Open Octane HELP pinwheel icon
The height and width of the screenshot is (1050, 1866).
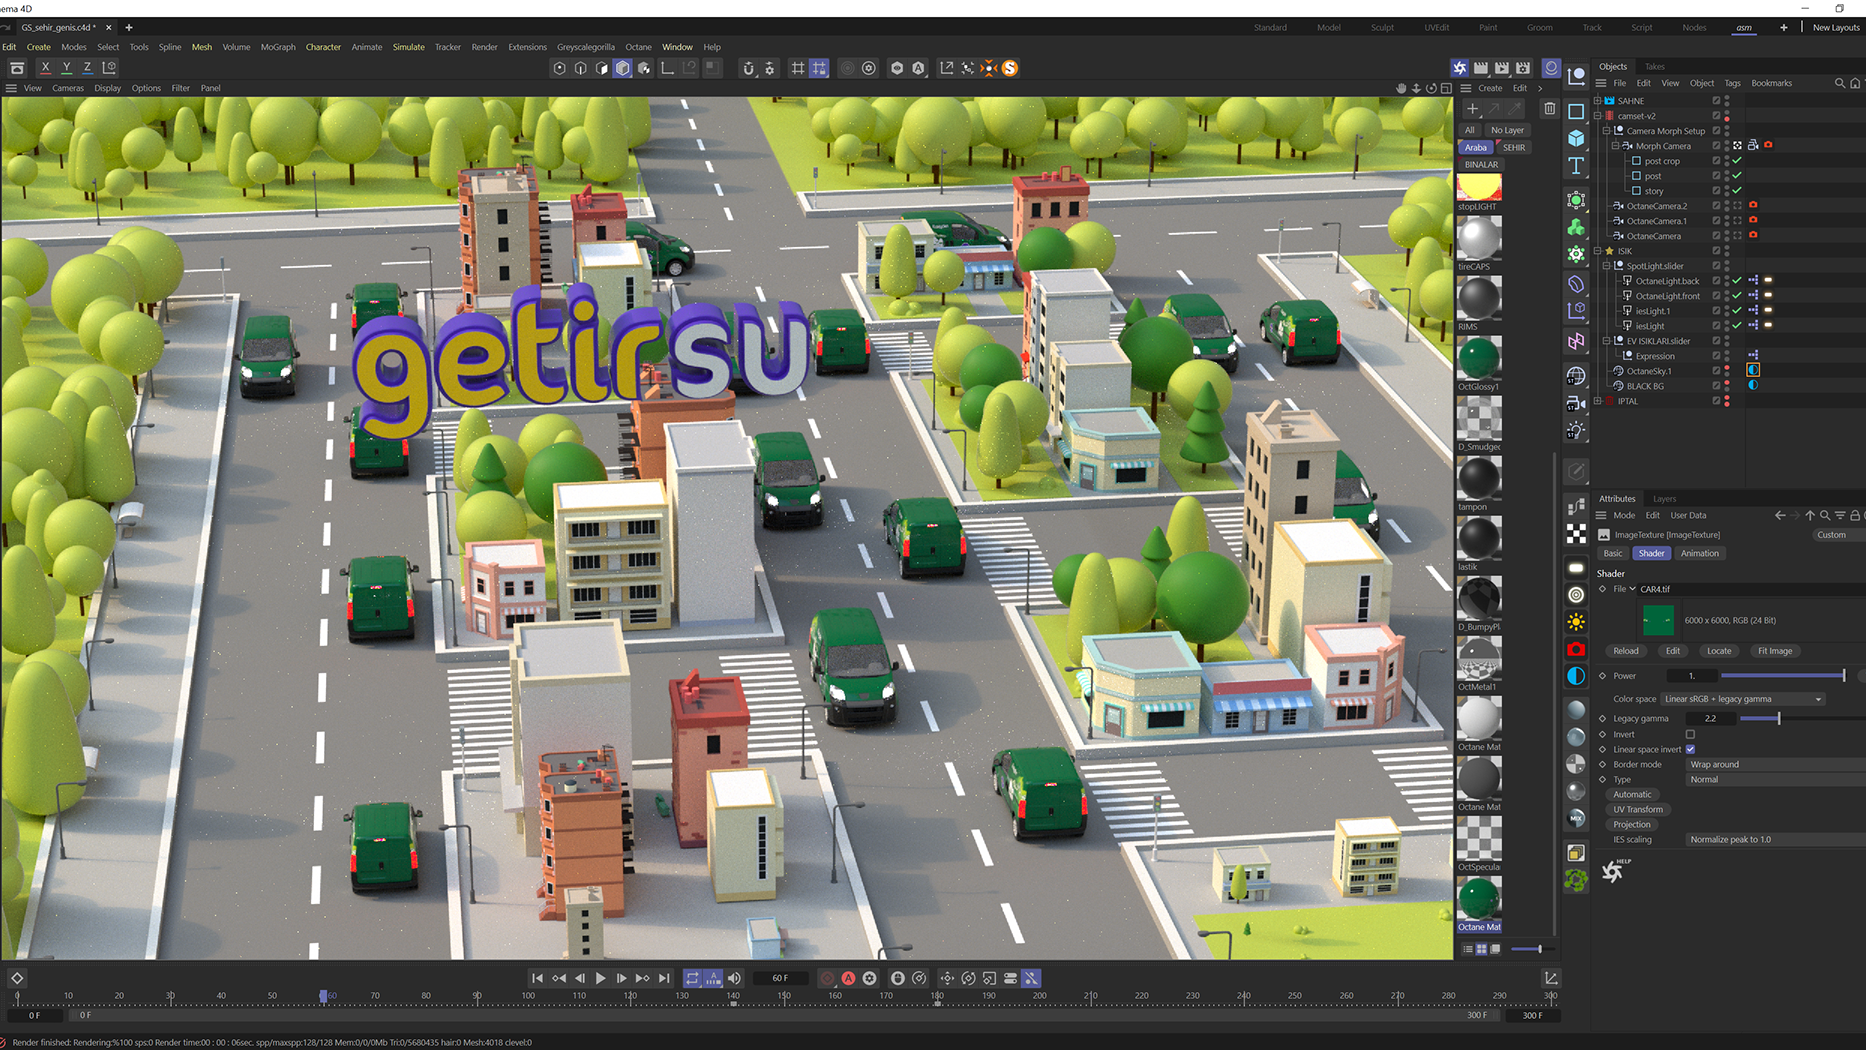pyautogui.click(x=1614, y=870)
